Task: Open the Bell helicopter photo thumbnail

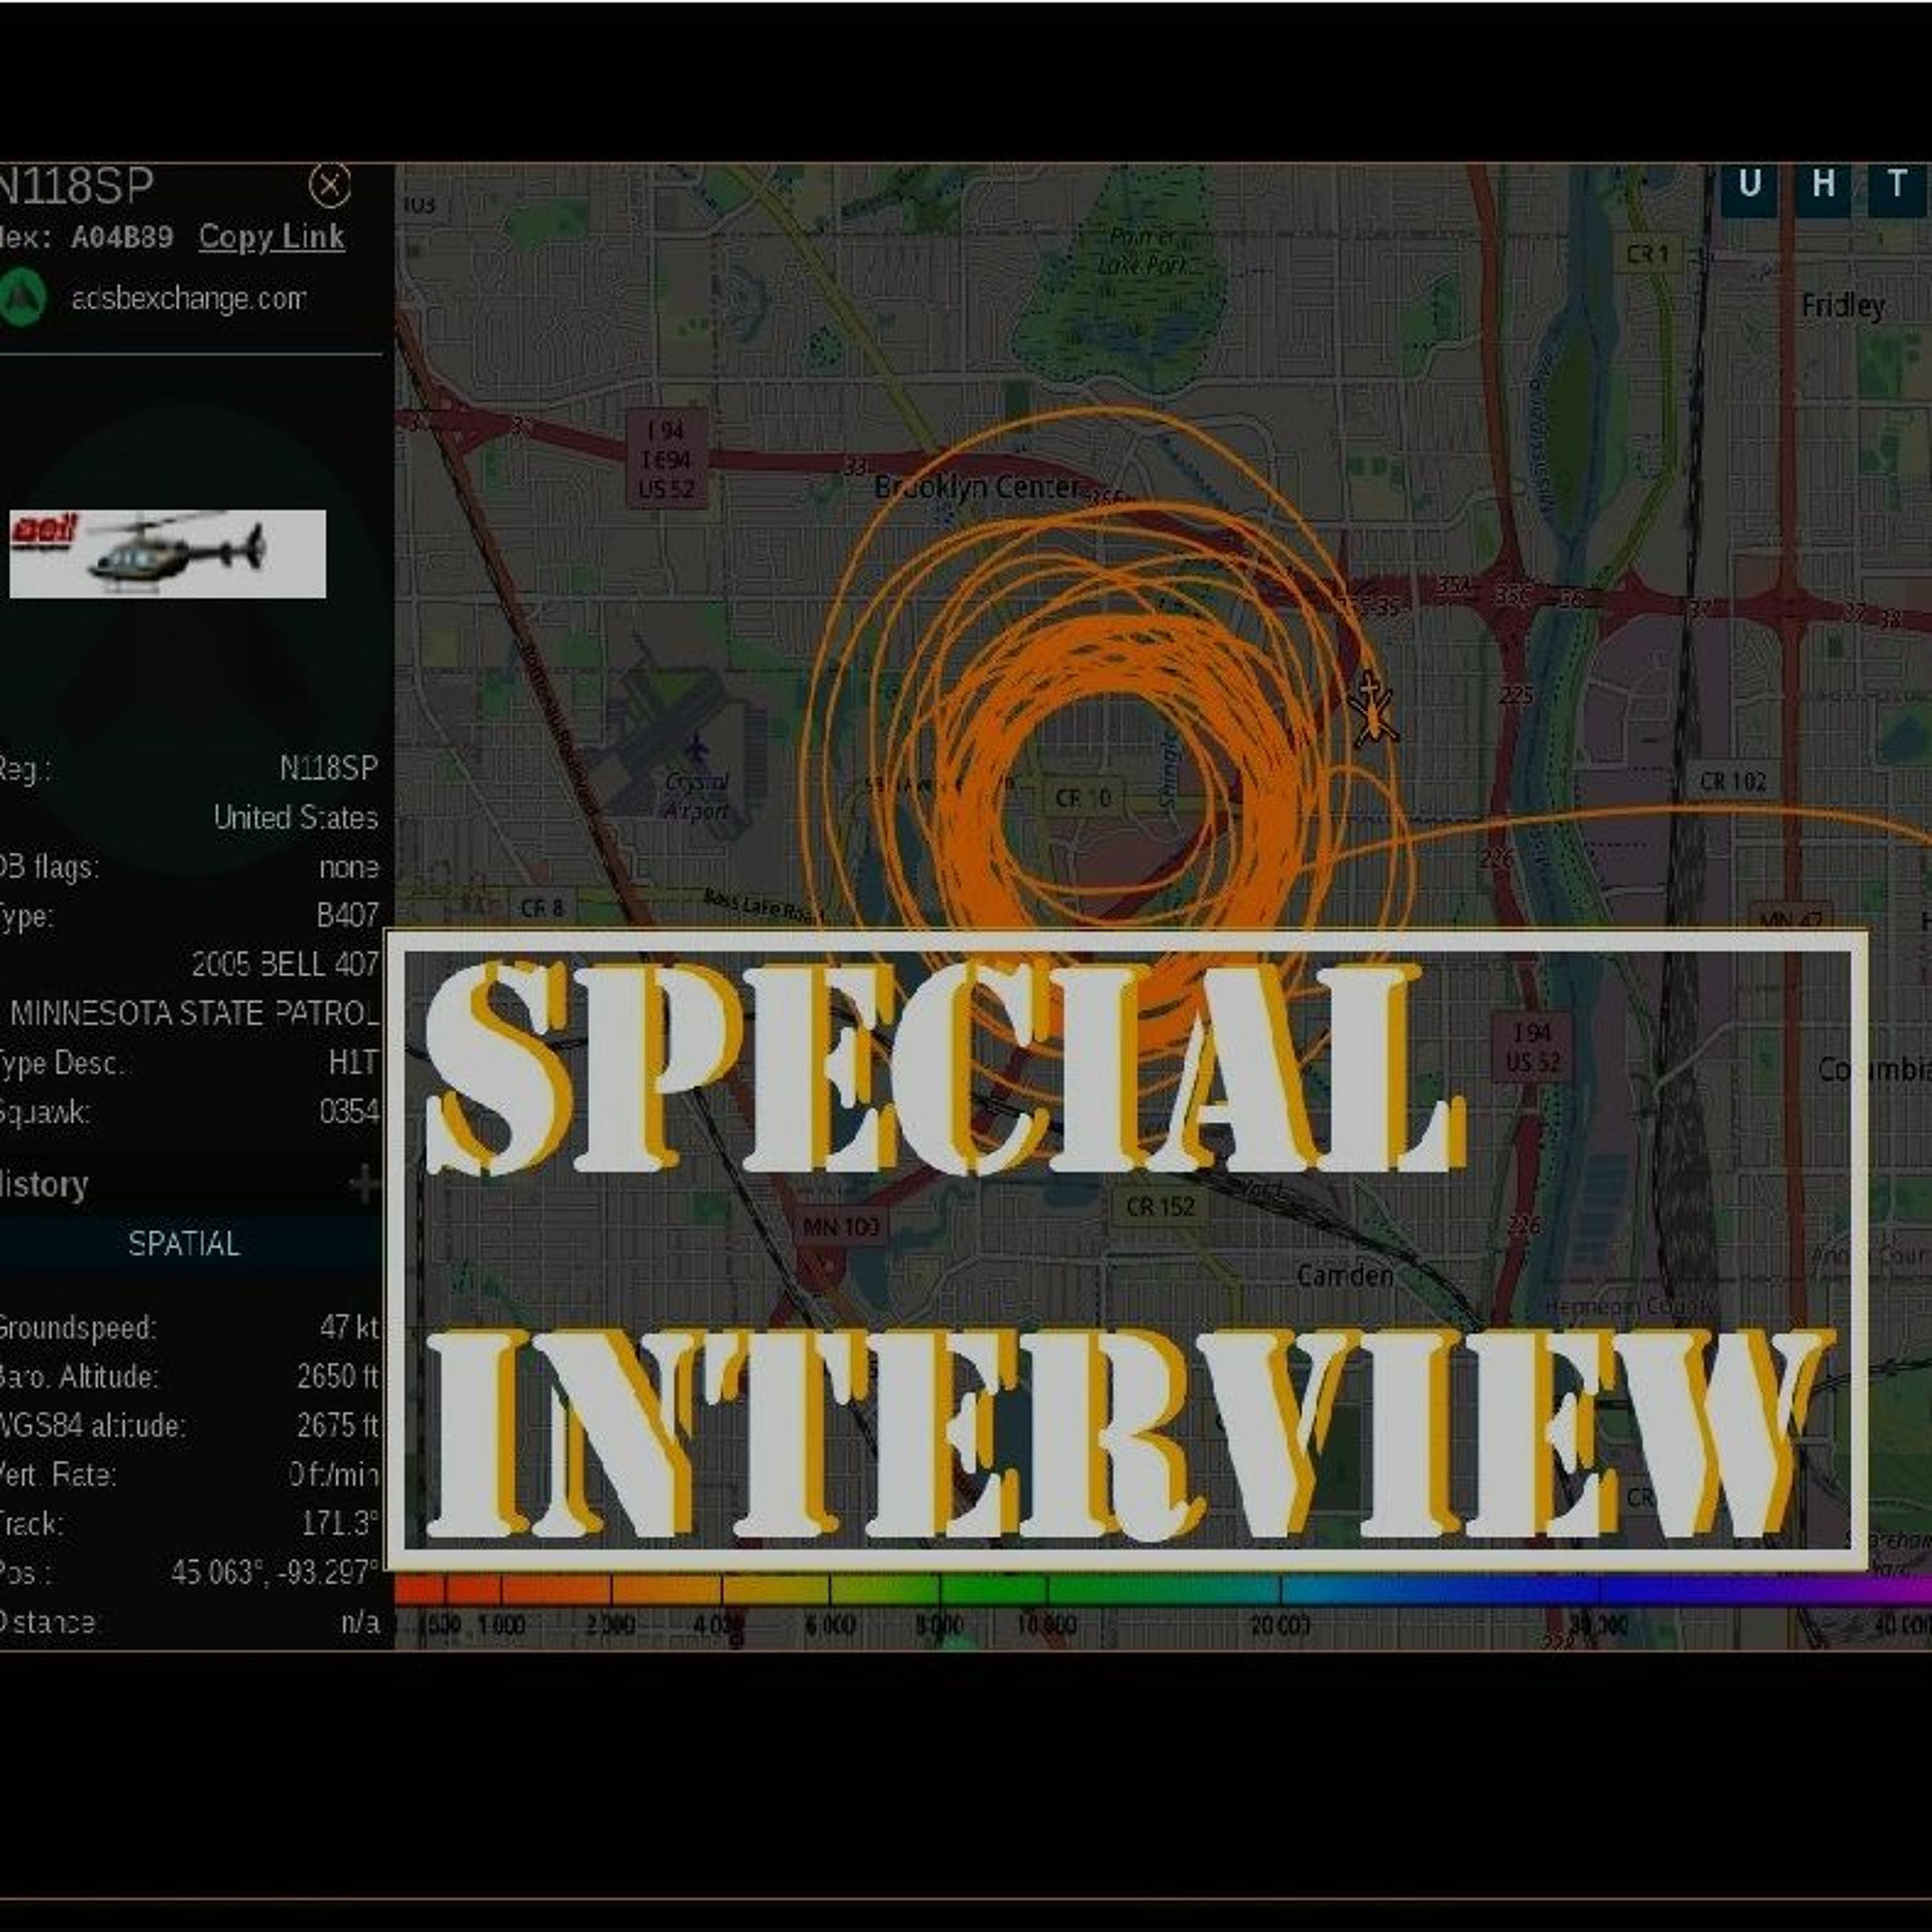Action: point(167,553)
